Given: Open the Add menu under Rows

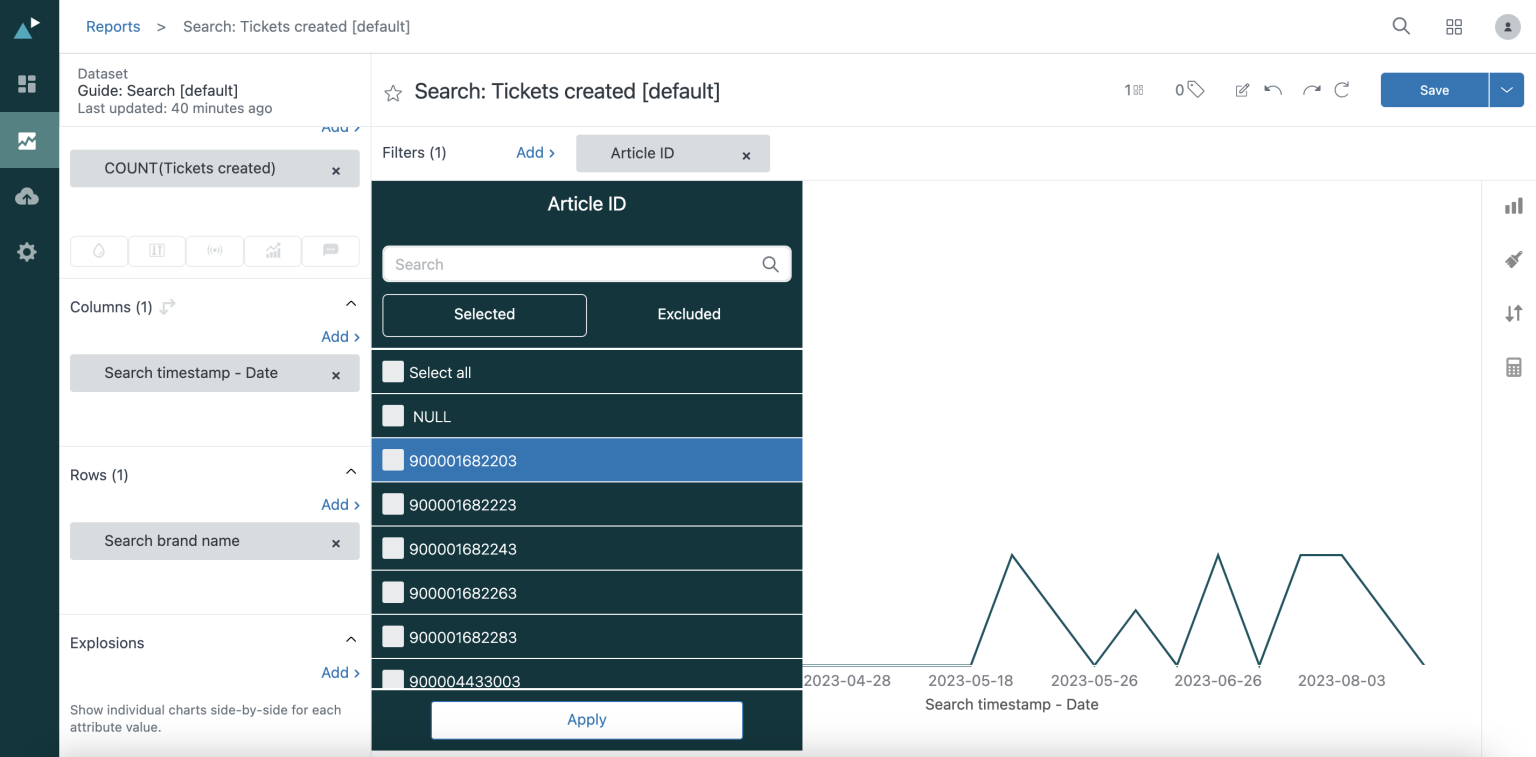Looking at the screenshot, I should 340,505.
